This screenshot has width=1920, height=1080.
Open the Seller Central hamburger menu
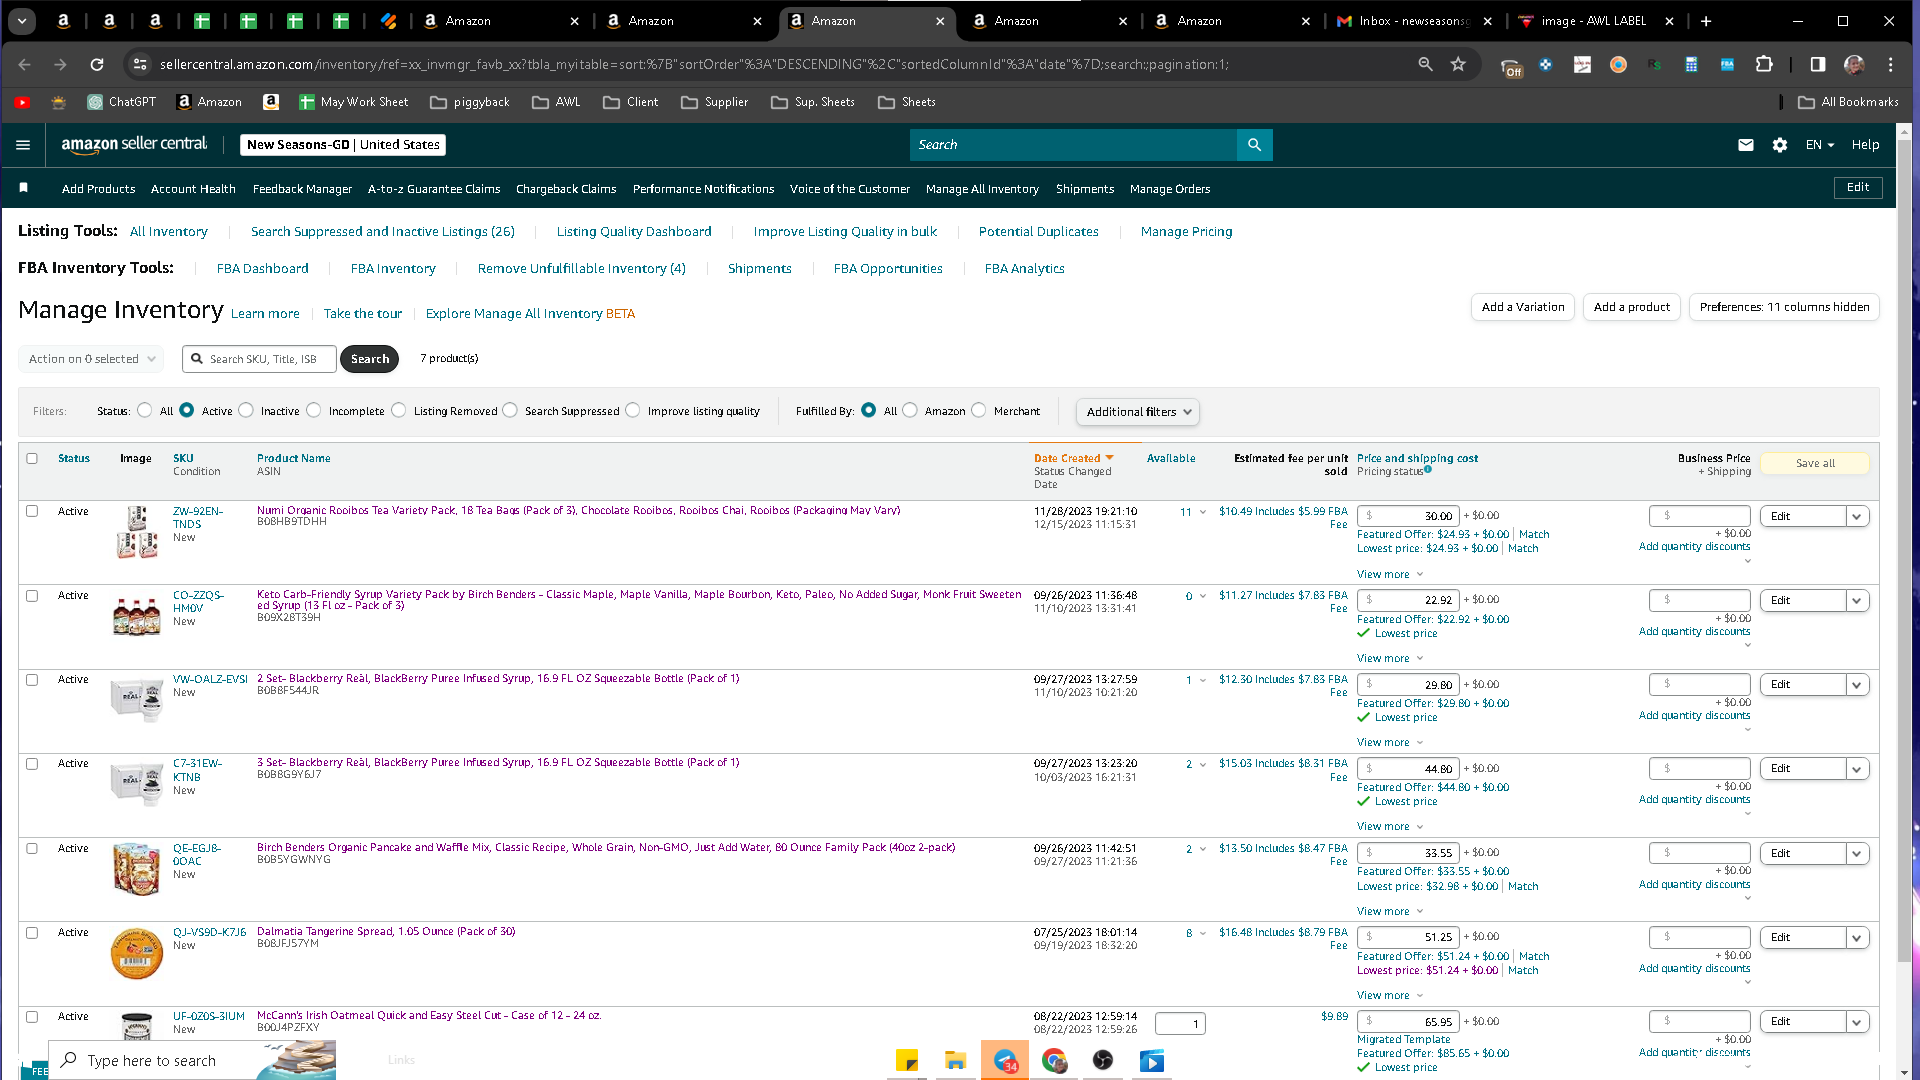23,145
